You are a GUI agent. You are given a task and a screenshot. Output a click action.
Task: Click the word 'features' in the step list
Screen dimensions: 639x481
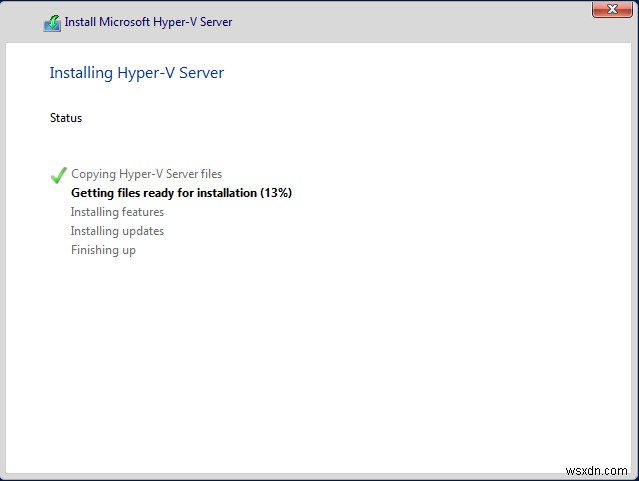(x=143, y=212)
